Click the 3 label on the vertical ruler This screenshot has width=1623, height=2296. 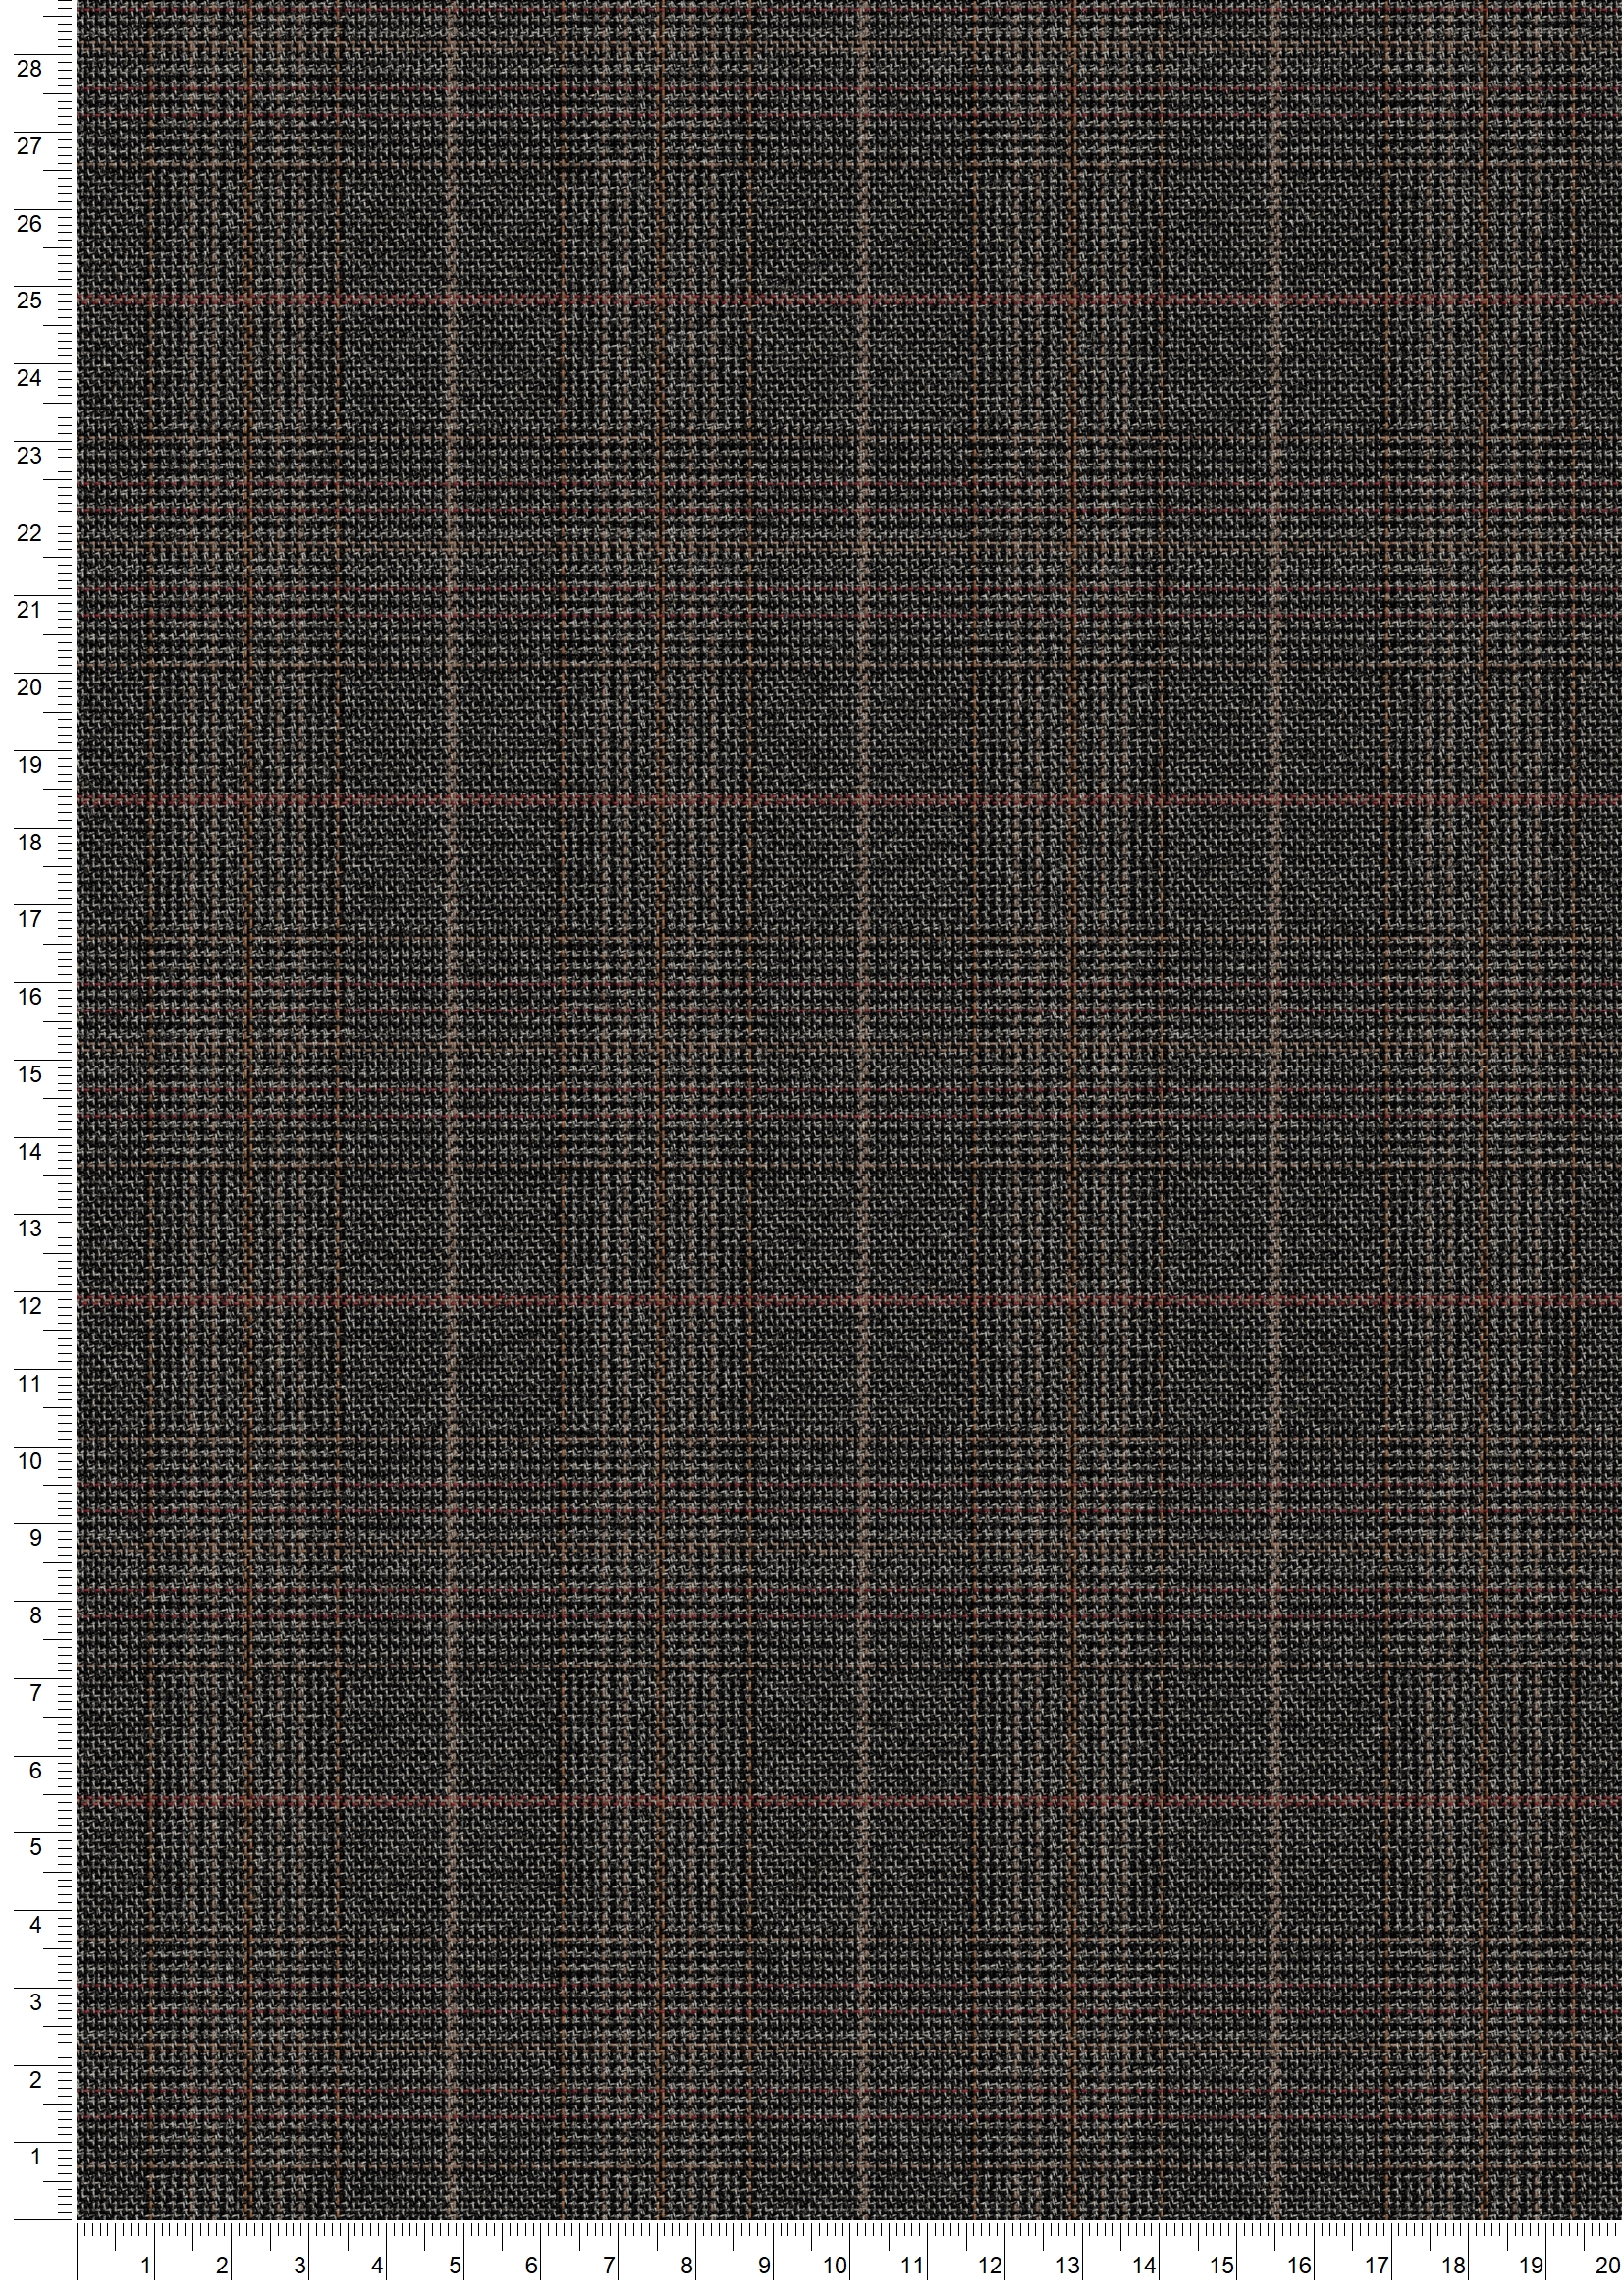point(36,2002)
